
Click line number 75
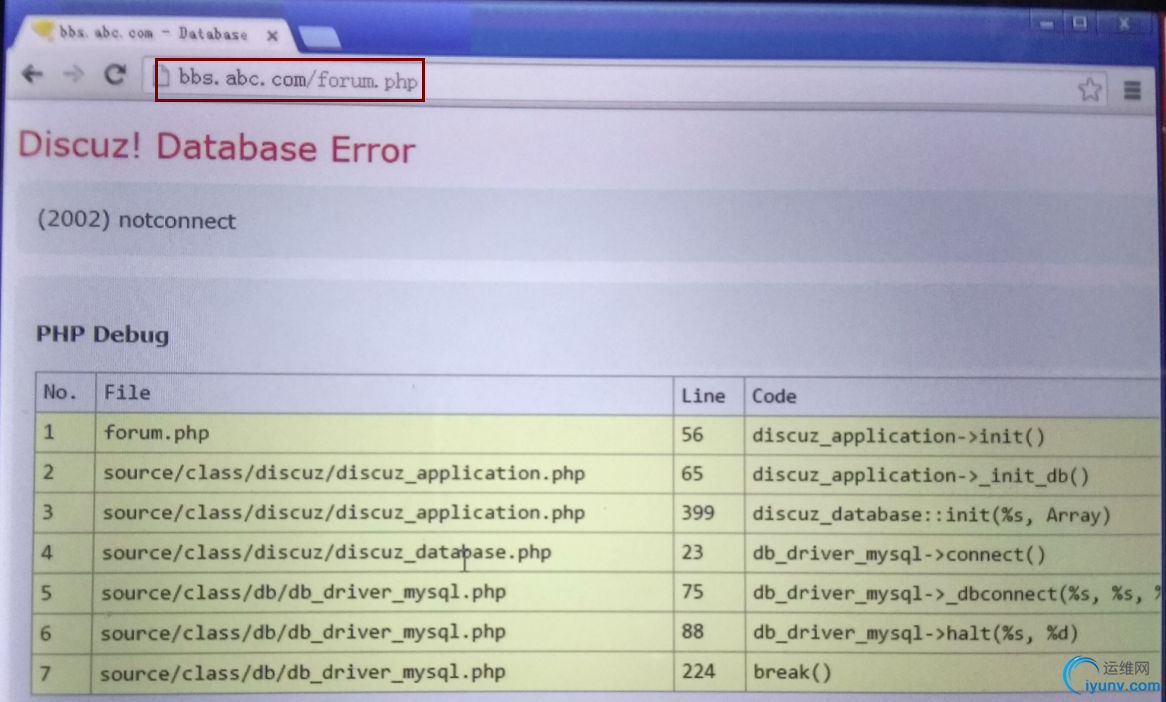(692, 592)
